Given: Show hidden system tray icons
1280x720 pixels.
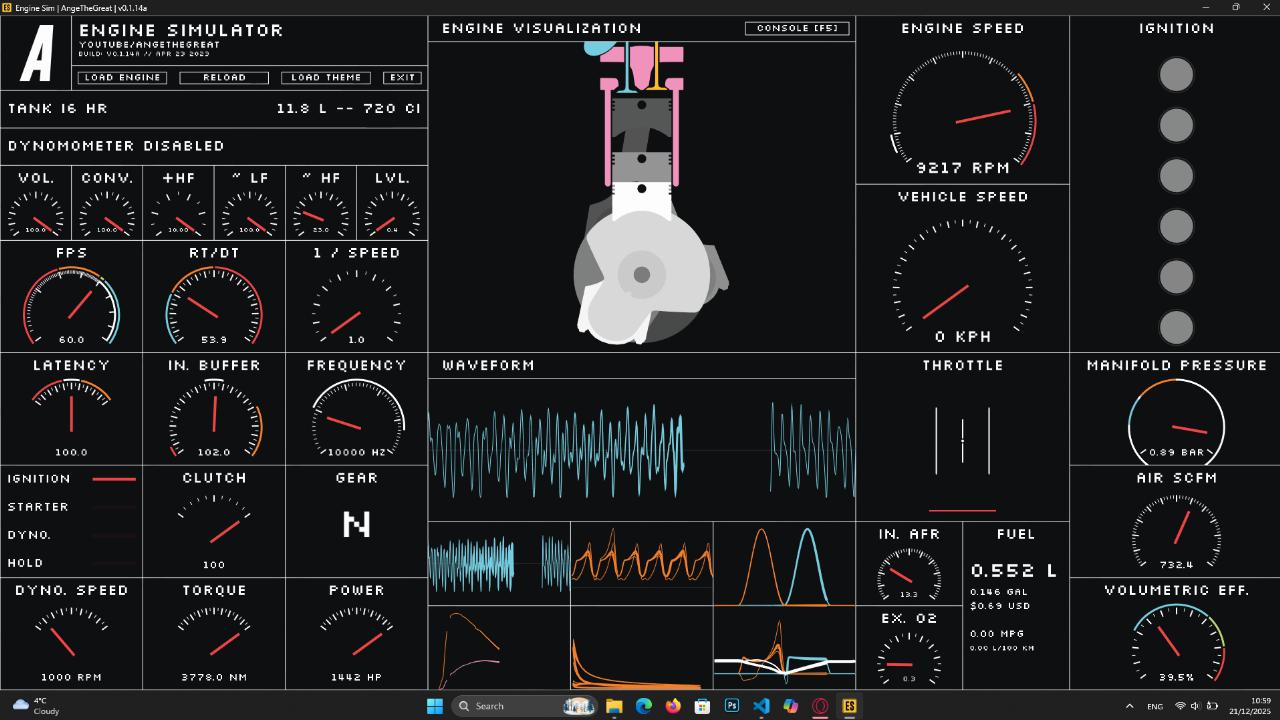Looking at the screenshot, I should [1129, 706].
